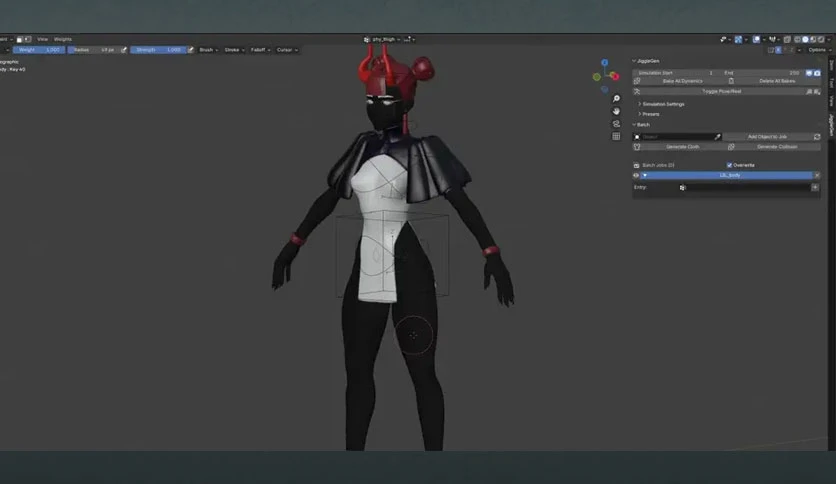Click the Simulation Start frame field
The image size is (836, 484).
click(x=674, y=72)
